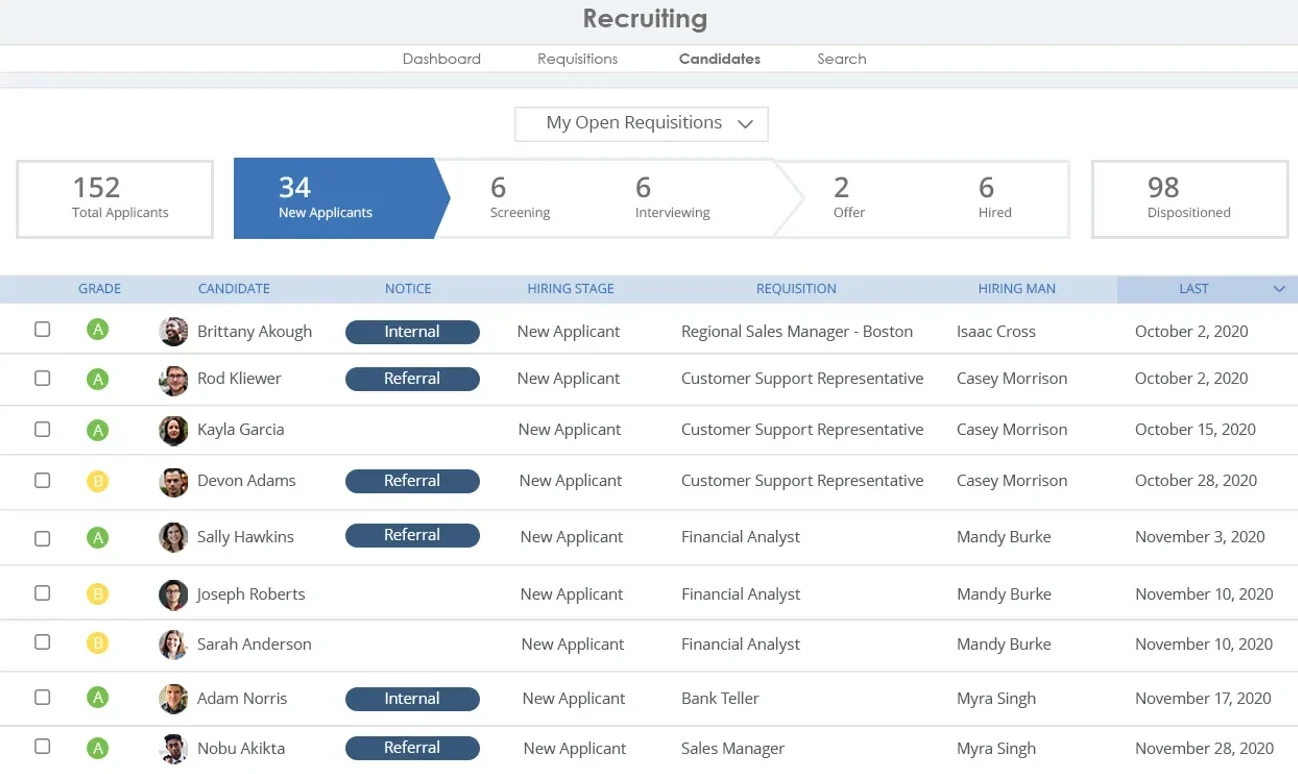Click Joseph Roberts' B grade badge
Image resolution: width=1298 pixels, height=774 pixels.
click(98, 593)
